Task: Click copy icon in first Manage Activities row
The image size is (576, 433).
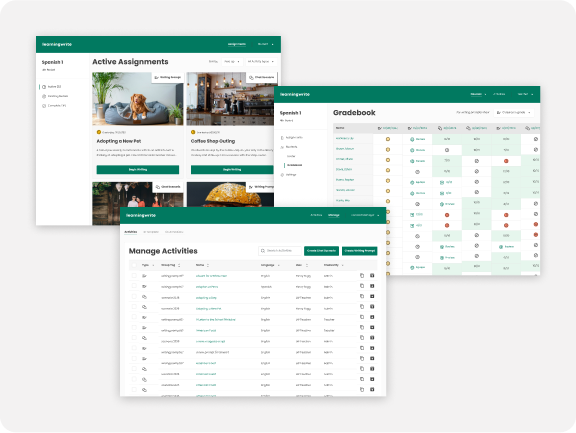Action: click(362, 275)
